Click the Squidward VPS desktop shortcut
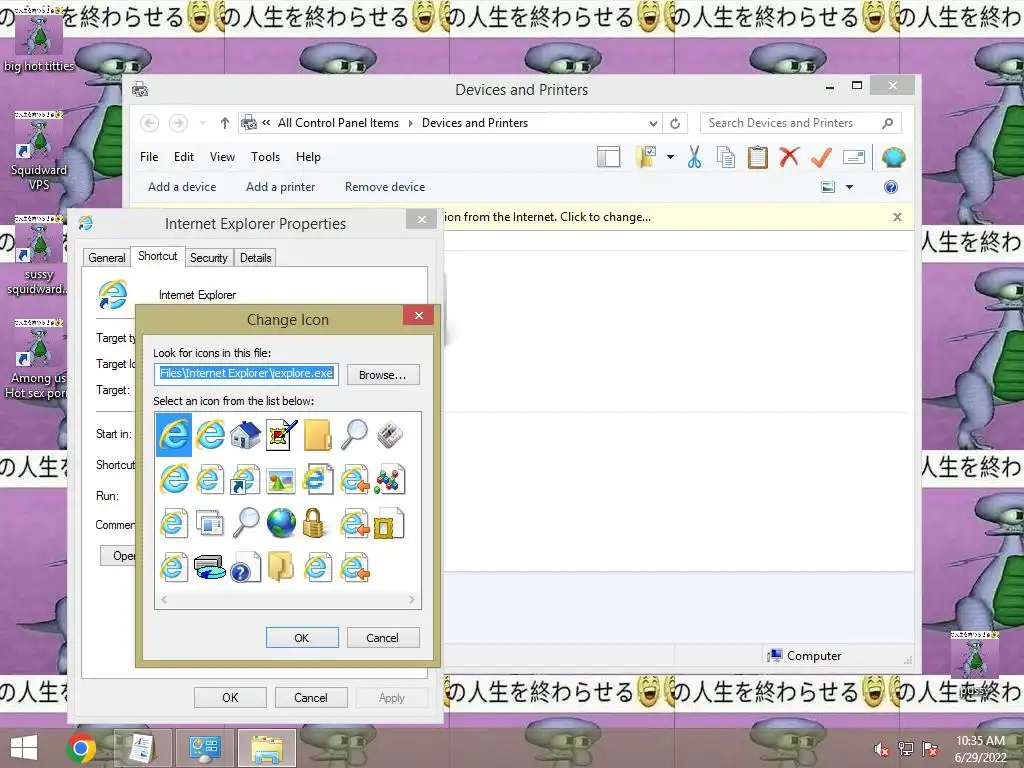The height and width of the screenshot is (768, 1024). 39,152
